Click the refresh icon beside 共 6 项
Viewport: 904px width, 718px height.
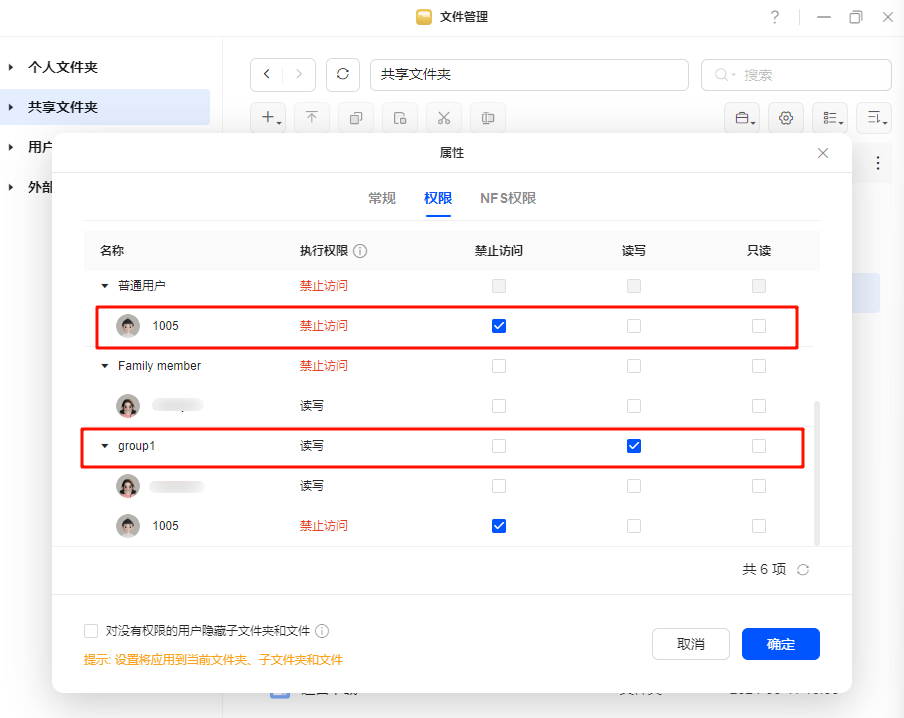(x=802, y=570)
